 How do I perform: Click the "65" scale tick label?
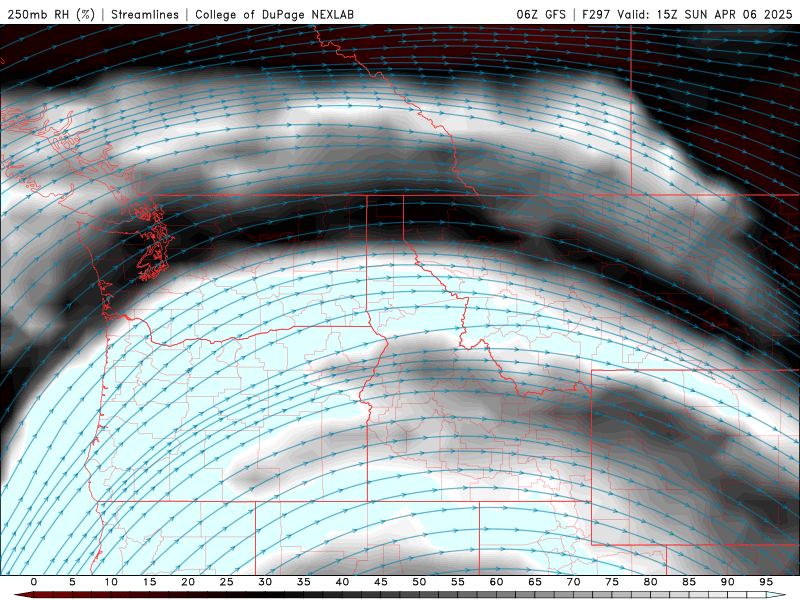[x=535, y=582]
